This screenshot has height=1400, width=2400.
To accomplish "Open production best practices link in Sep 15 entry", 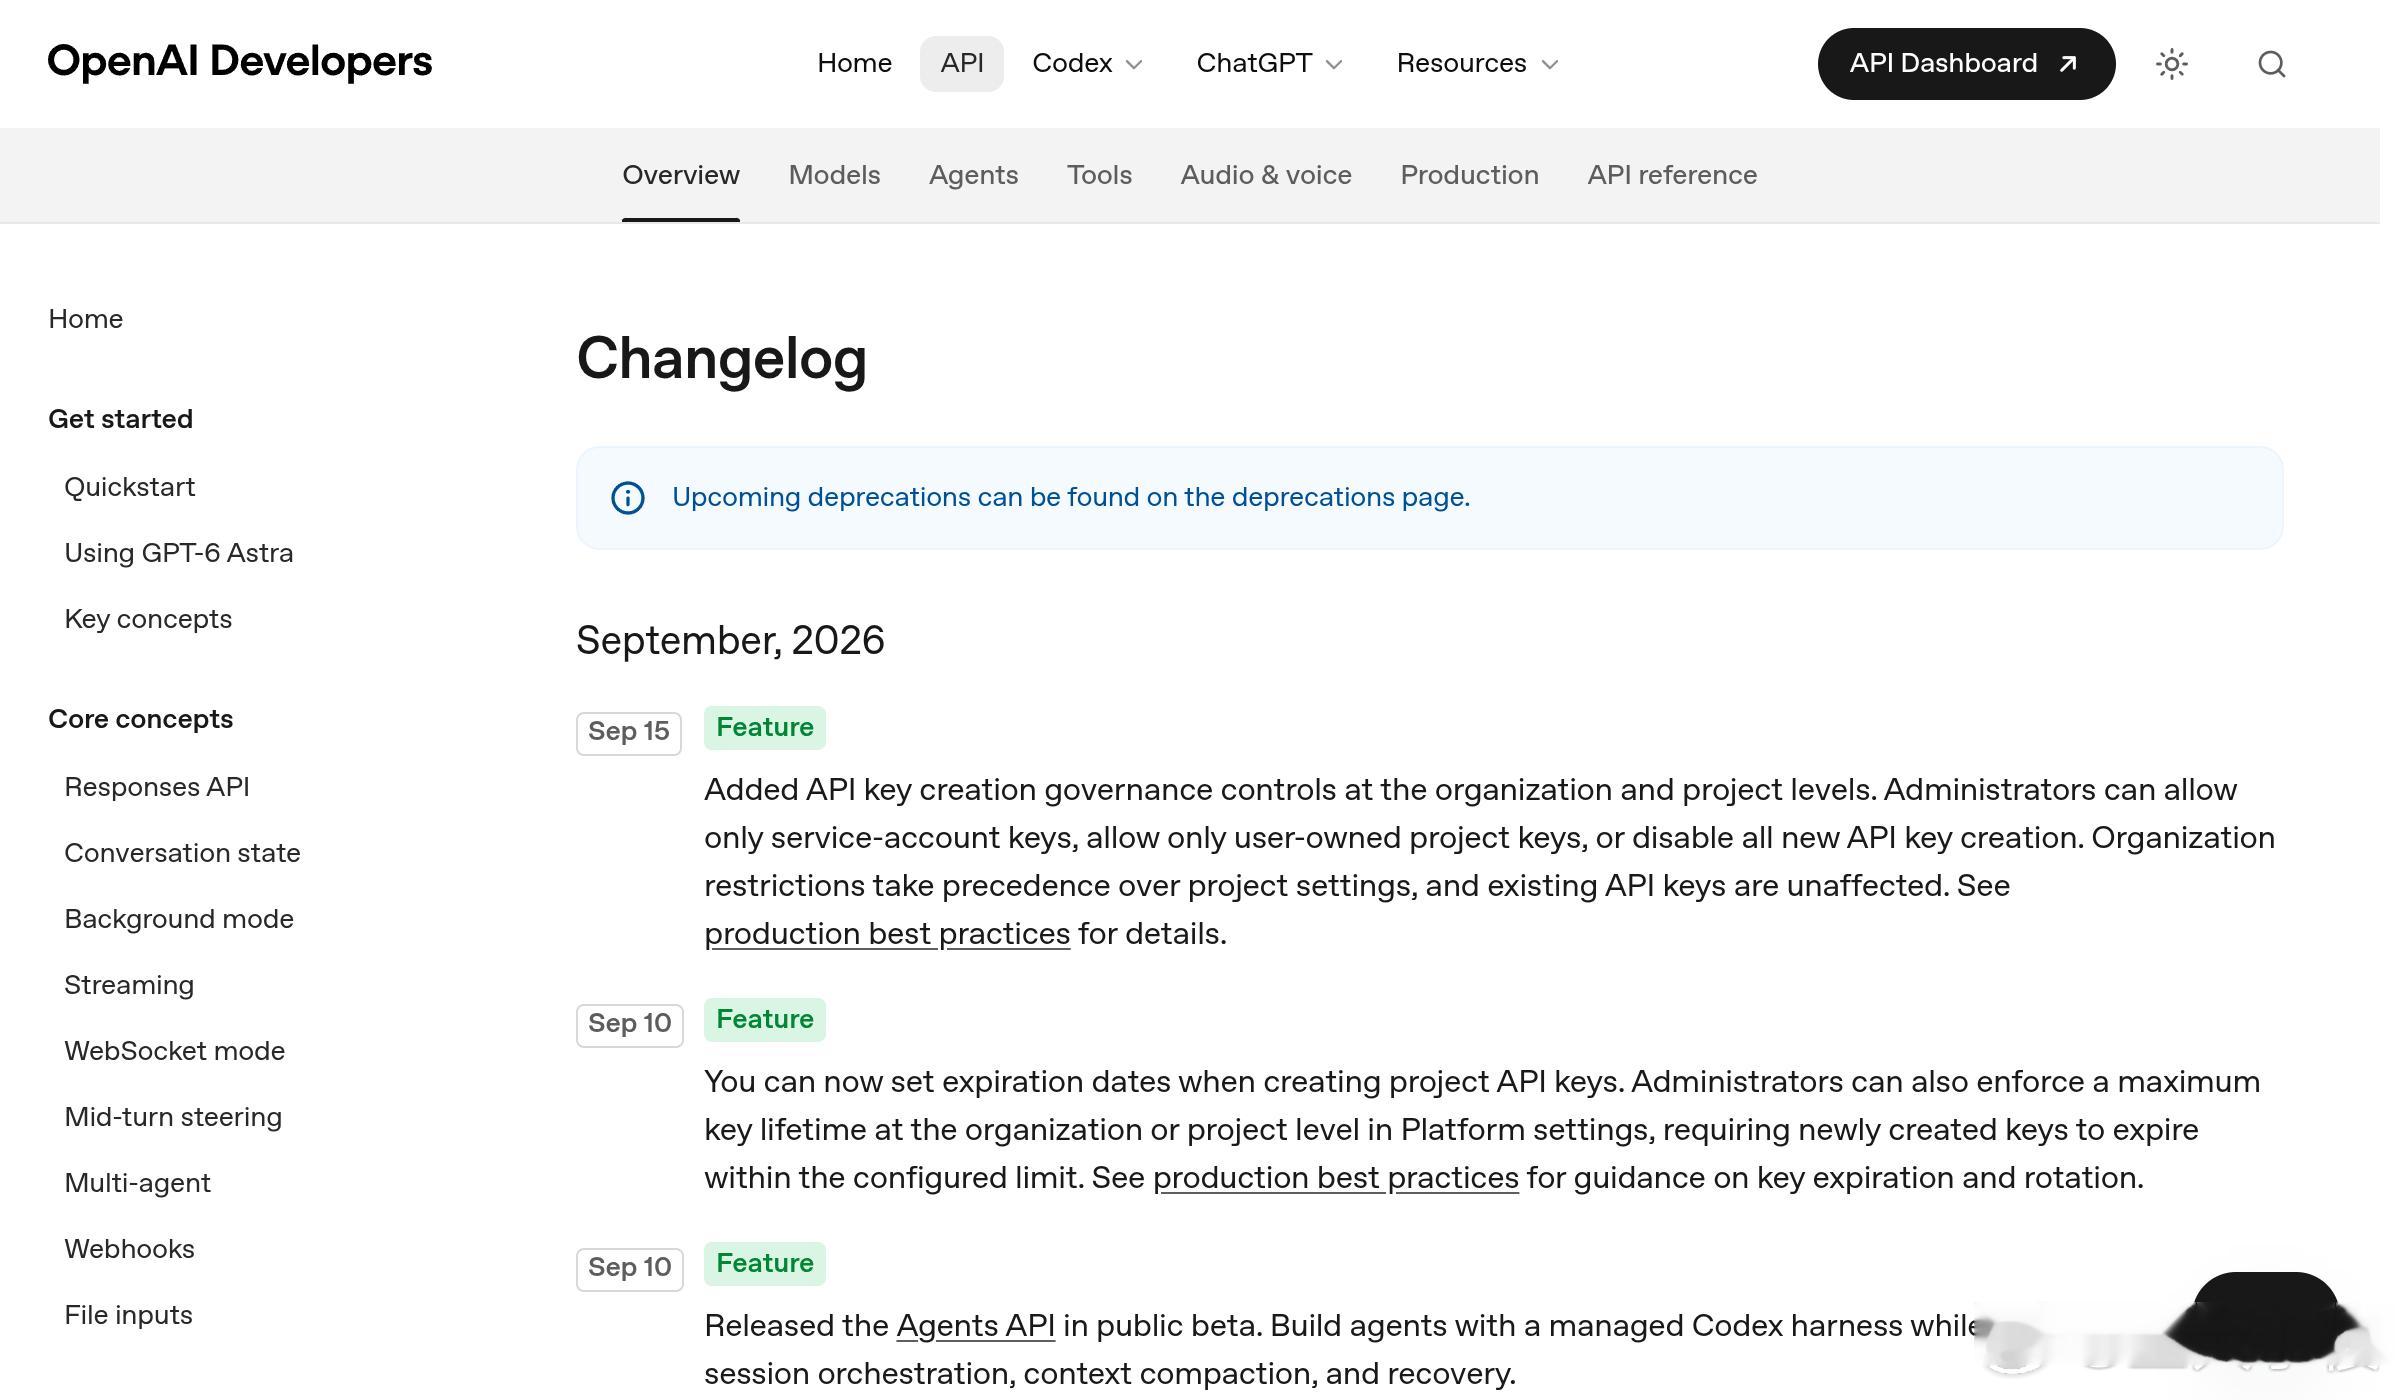I will (x=887, y=934).
